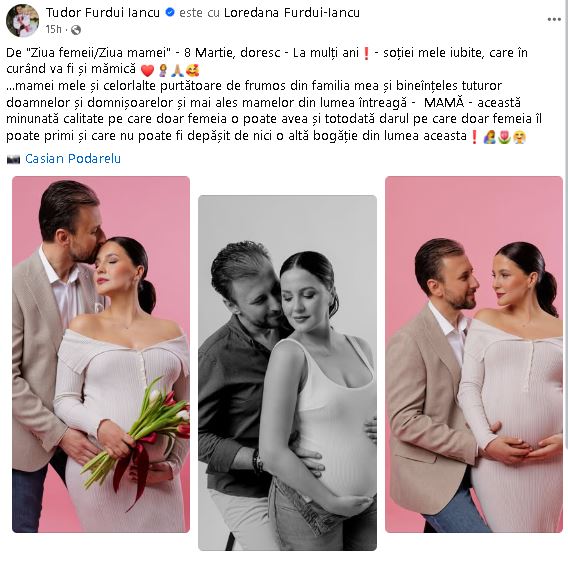This screenshot has height=567, width=568.
Task: Open the tagged Loredana Furdui-Iancu profile link
Action: [x=292, y=13]
